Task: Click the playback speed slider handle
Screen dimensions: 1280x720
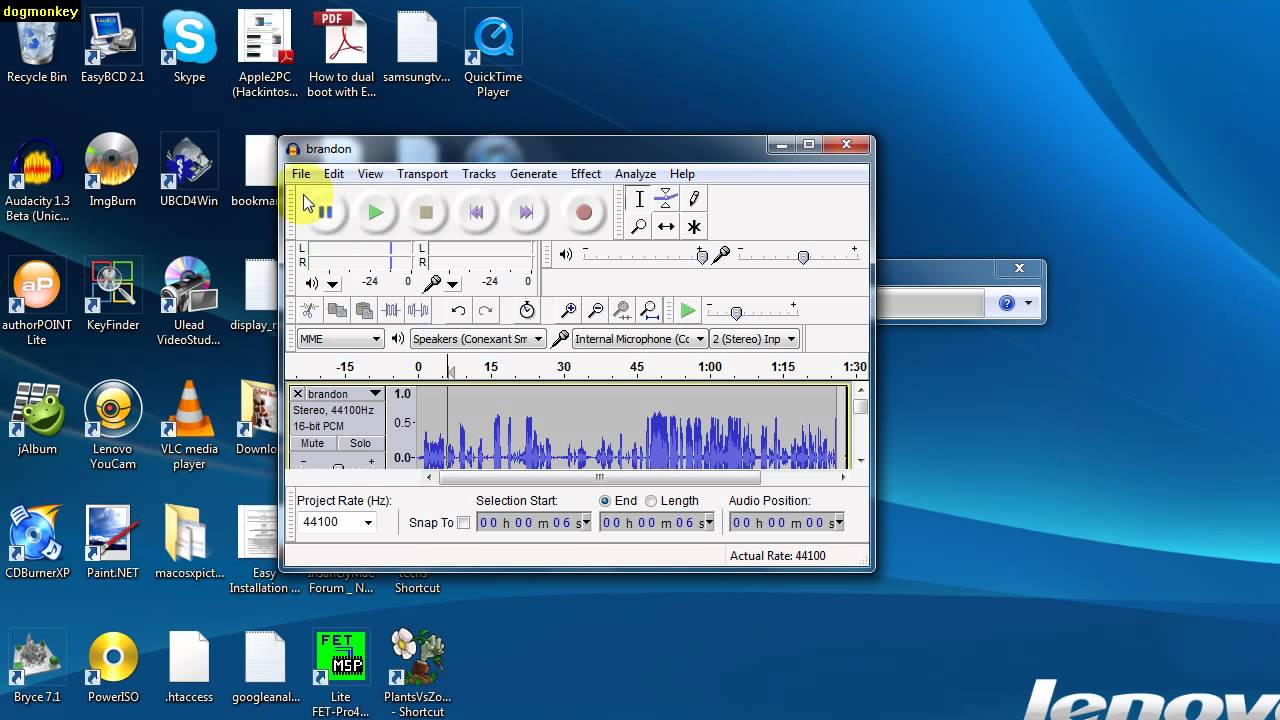Action: [736, 313]
